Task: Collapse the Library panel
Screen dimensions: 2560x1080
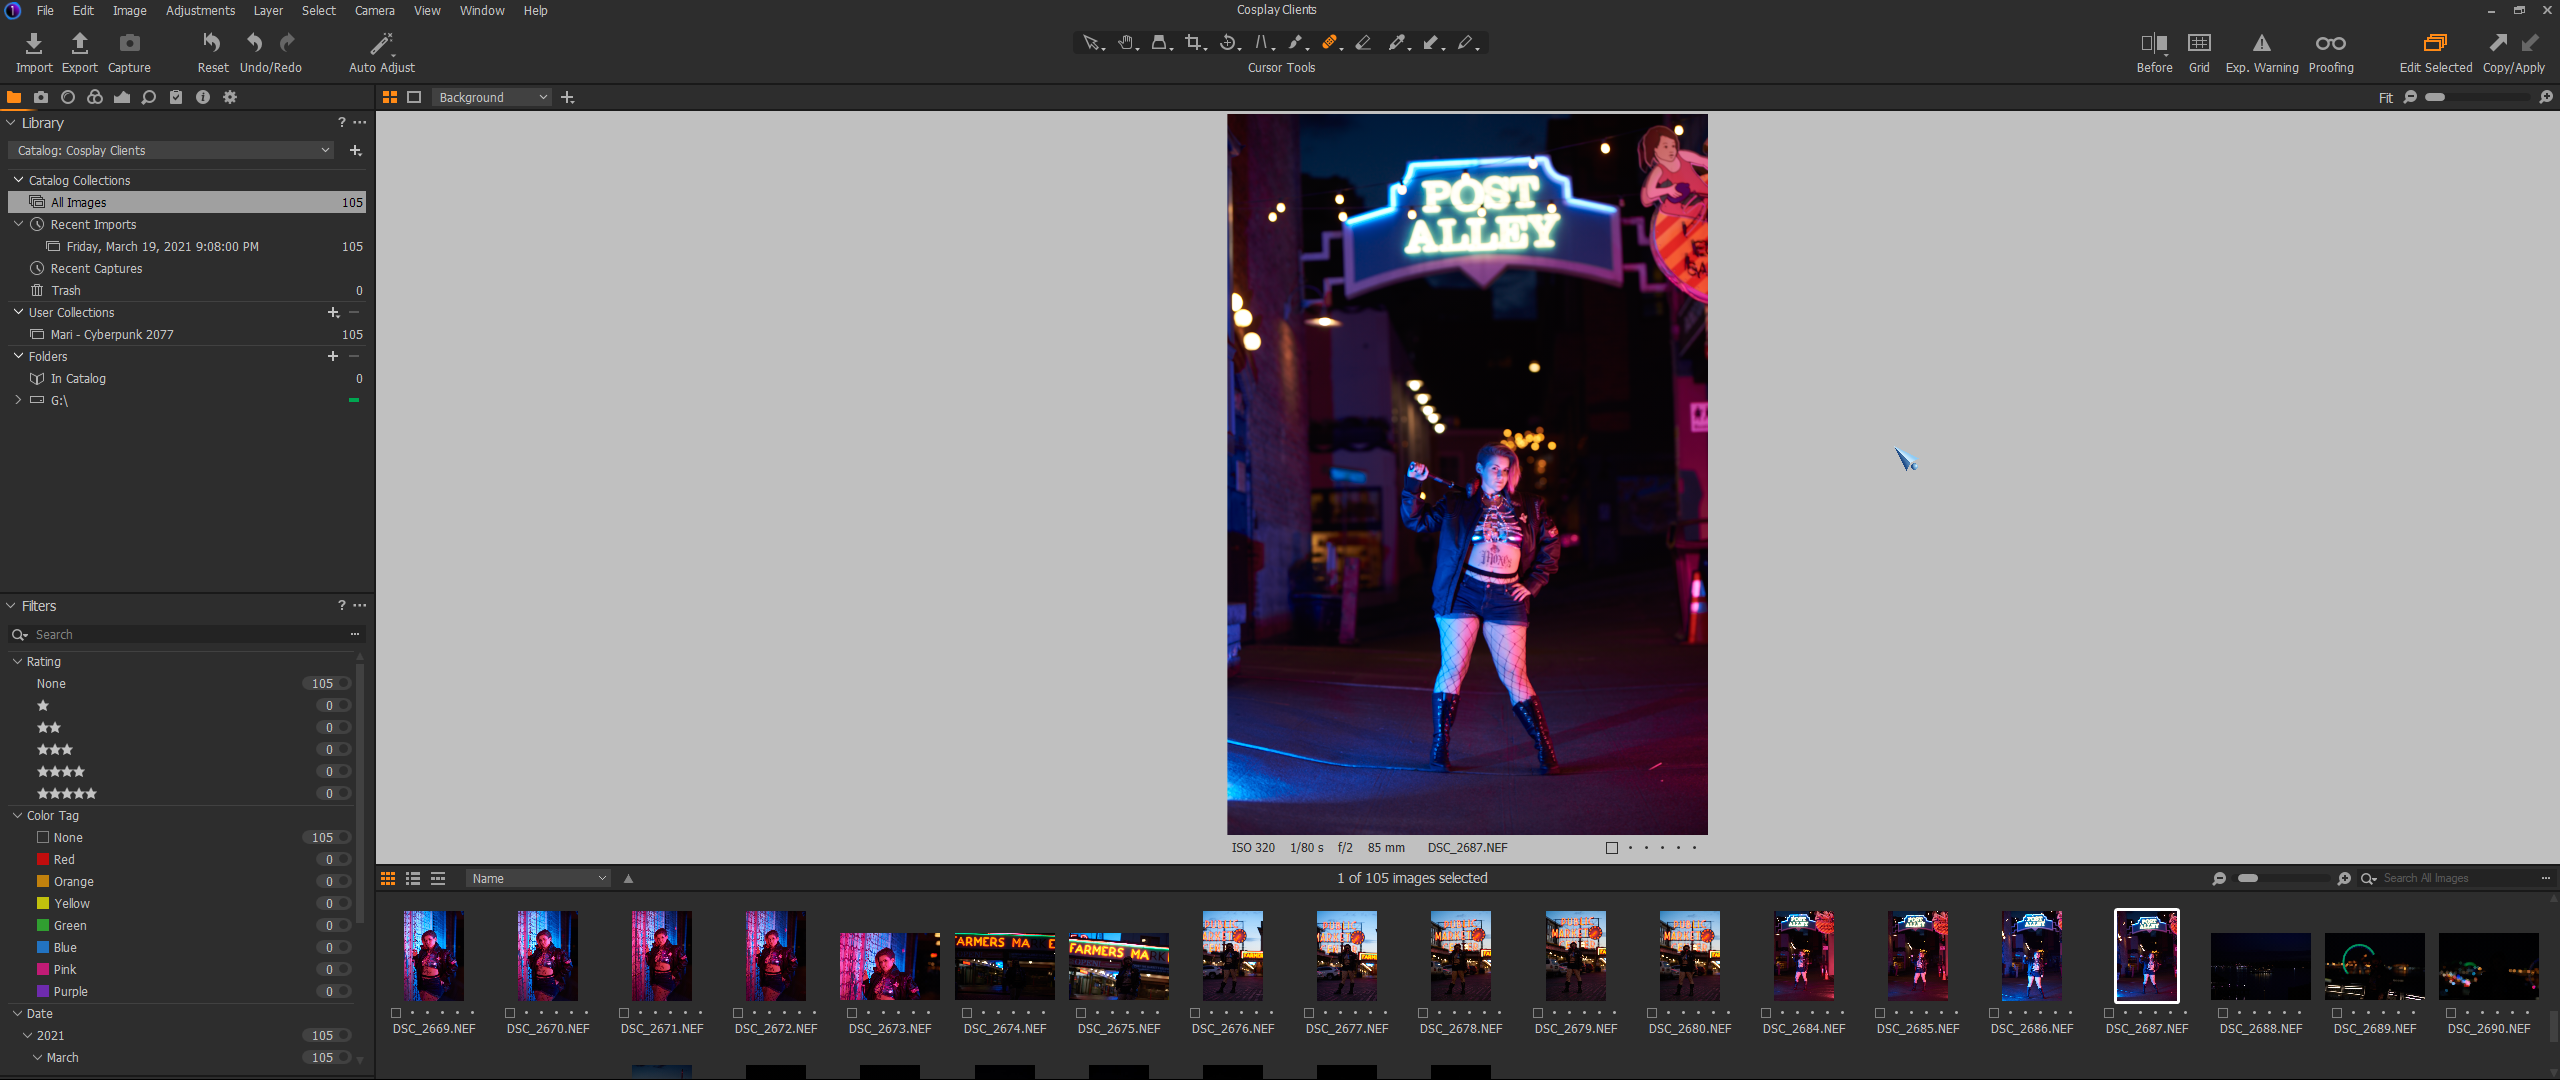Action: [11, 123]
